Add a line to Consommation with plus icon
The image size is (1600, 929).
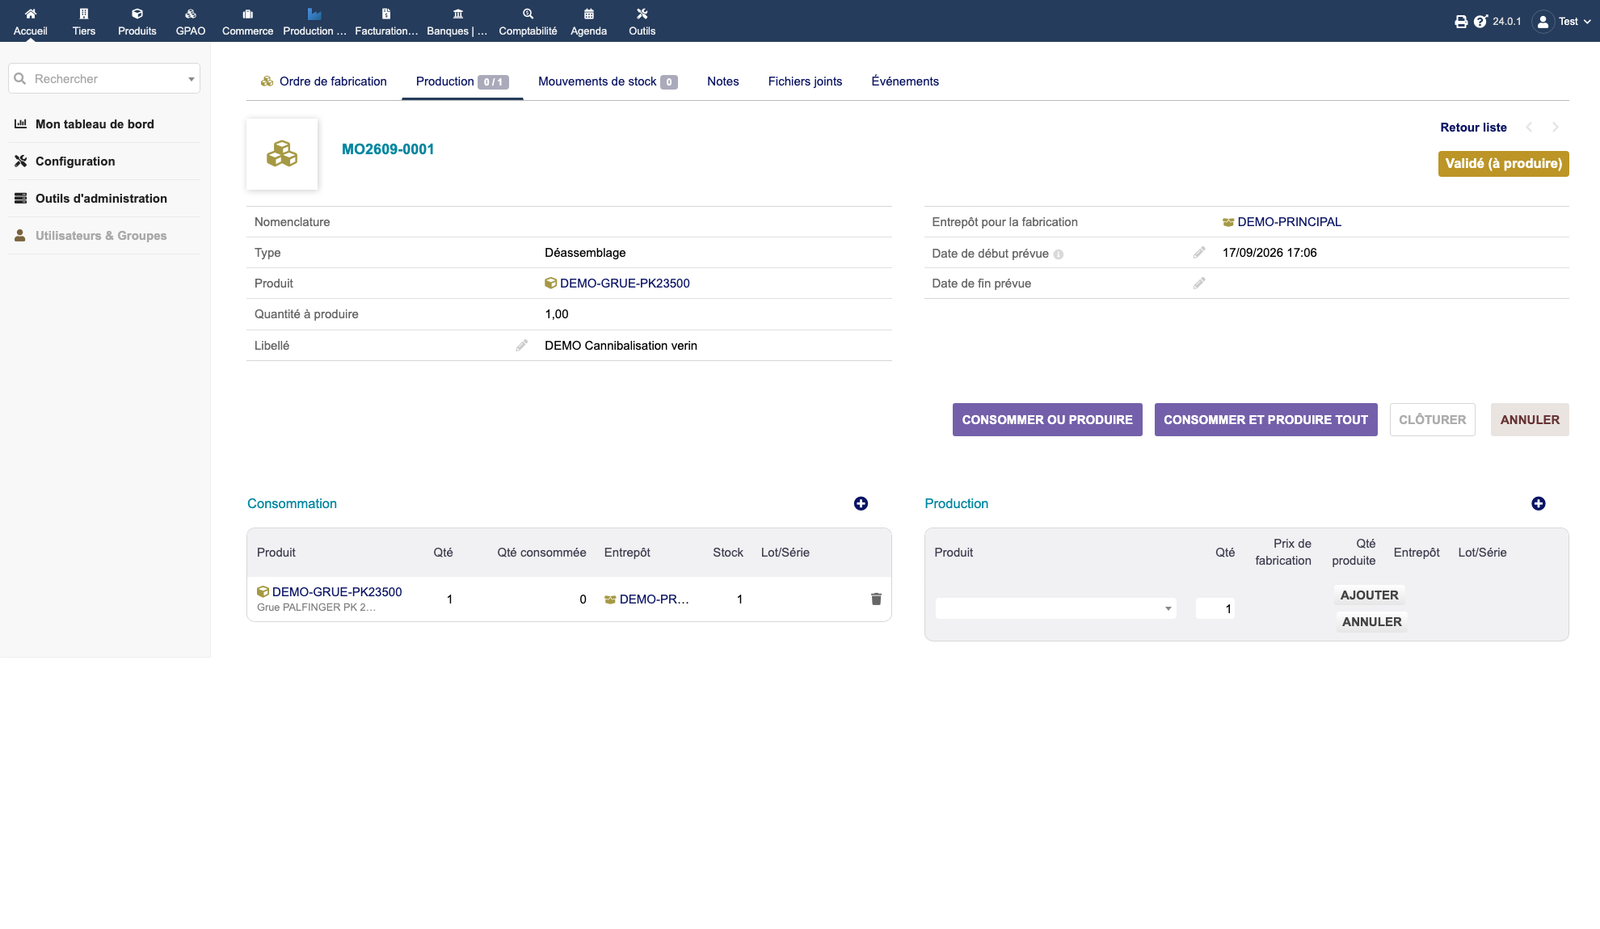click(x=861, y=504)
